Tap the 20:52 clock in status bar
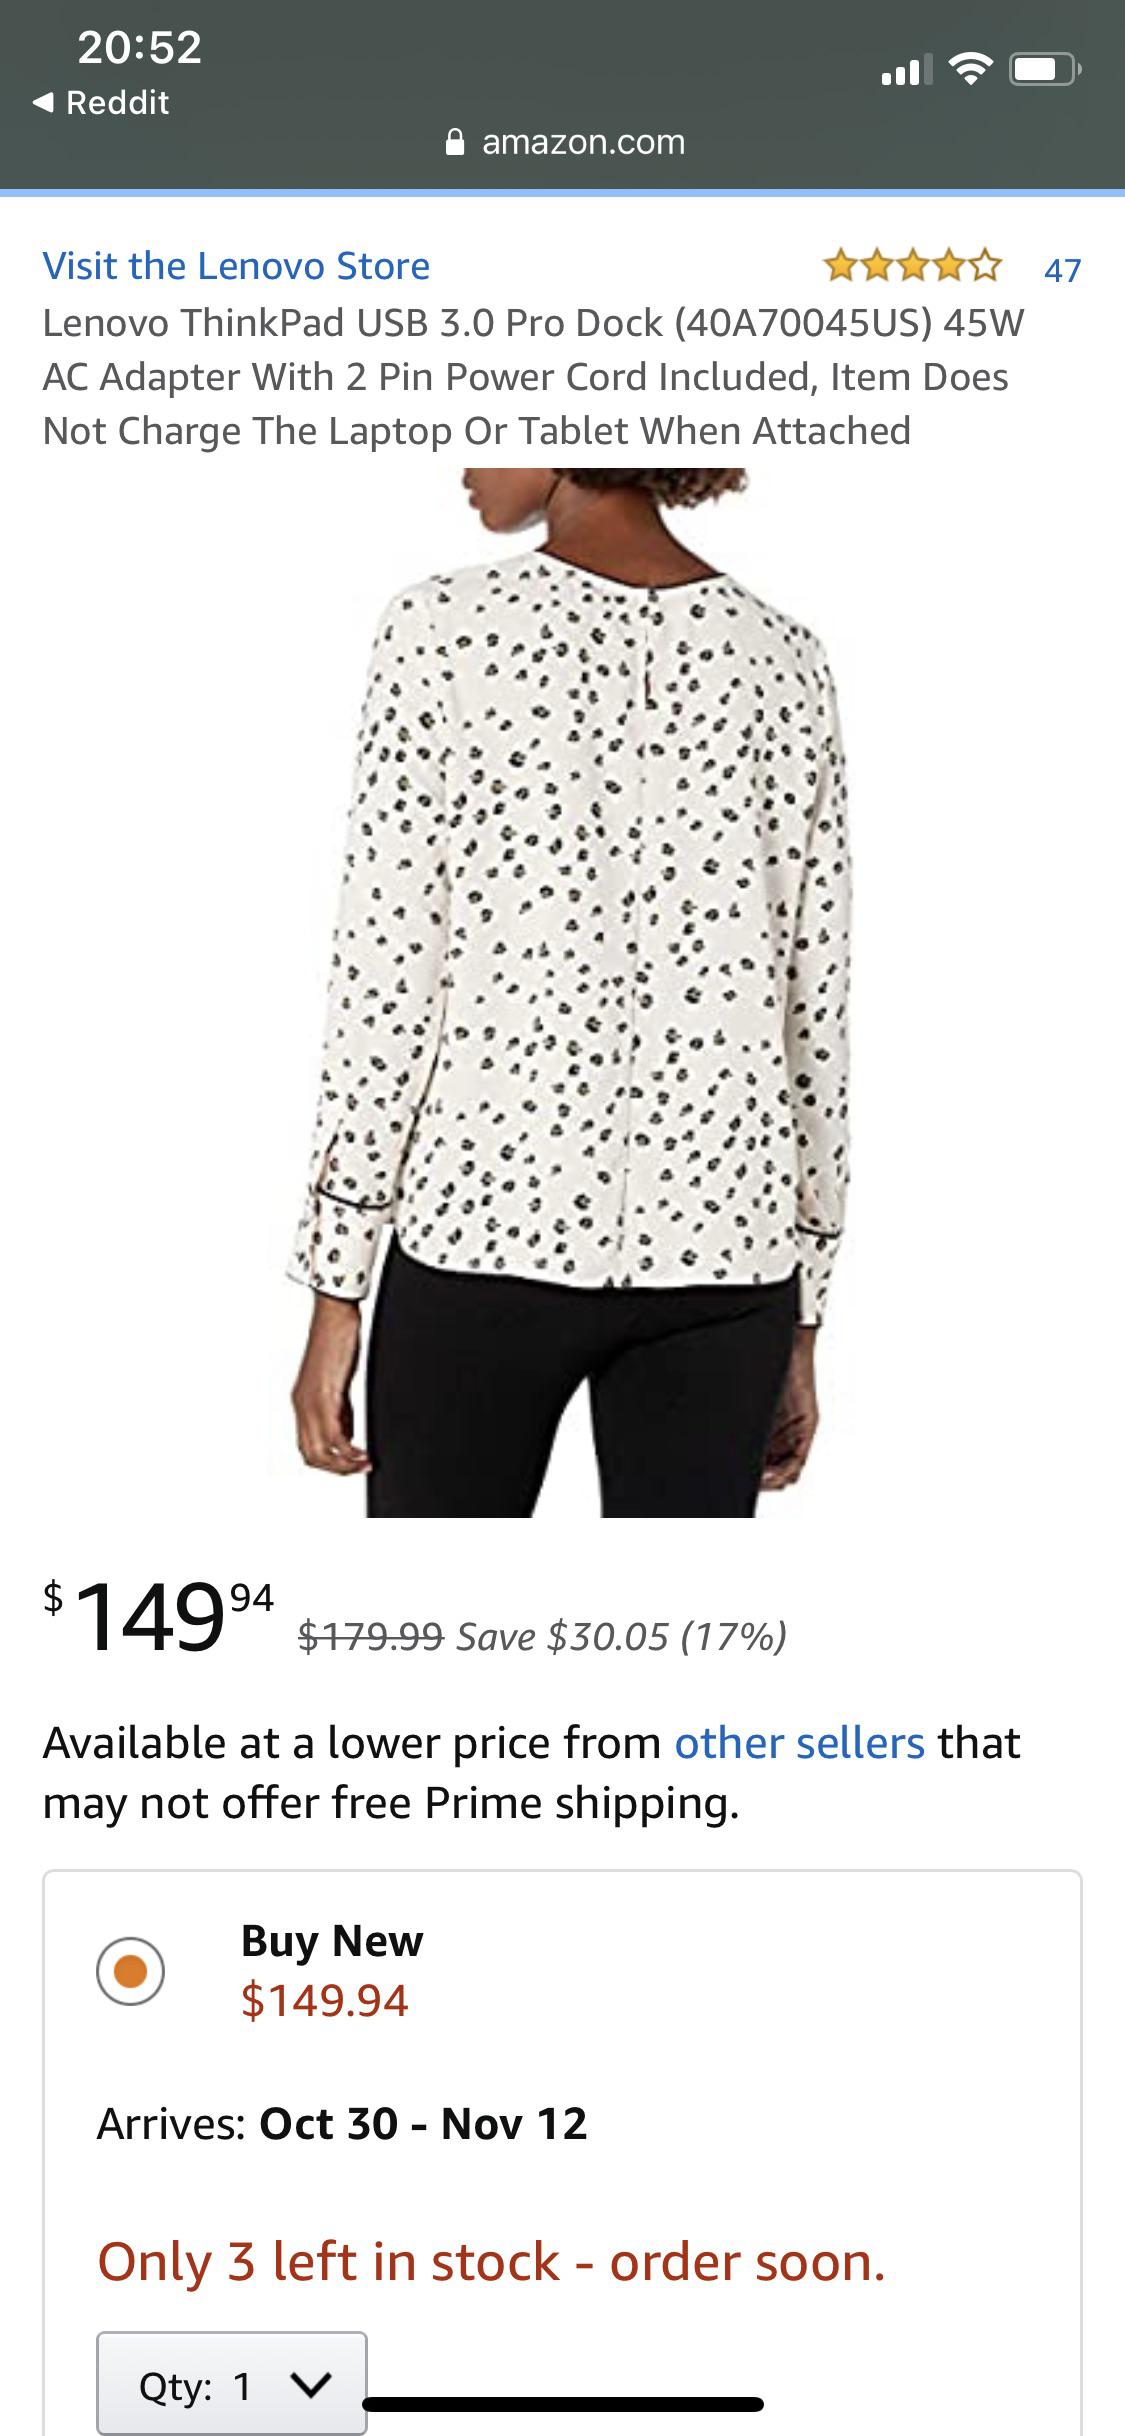1125x2436 pixels. [140, 47]
